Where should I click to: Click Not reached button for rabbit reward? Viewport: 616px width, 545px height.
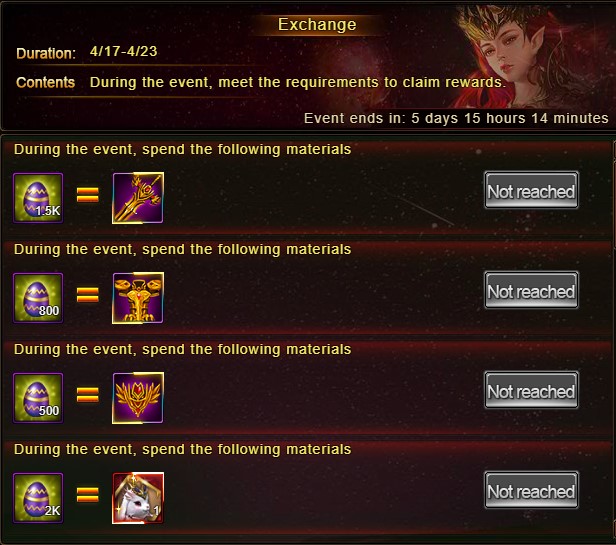tap(531, 490)
